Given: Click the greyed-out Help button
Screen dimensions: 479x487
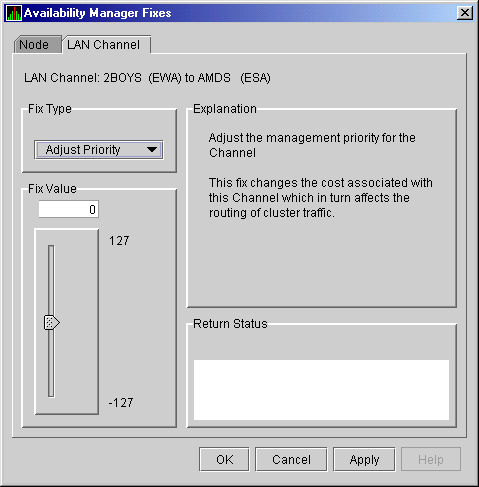Looking at the screenshot, I should [x=431, y=459].
